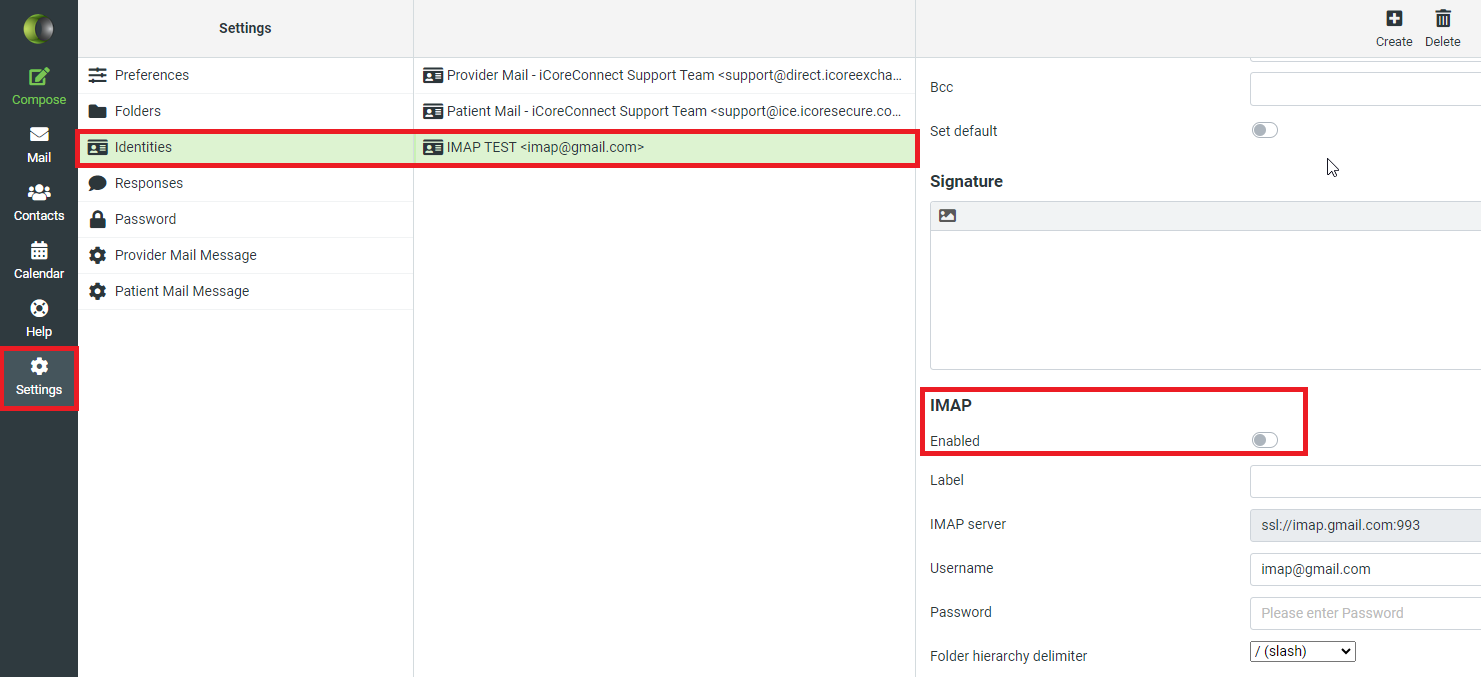Toggle the Set default switch

click(1265, 129)
